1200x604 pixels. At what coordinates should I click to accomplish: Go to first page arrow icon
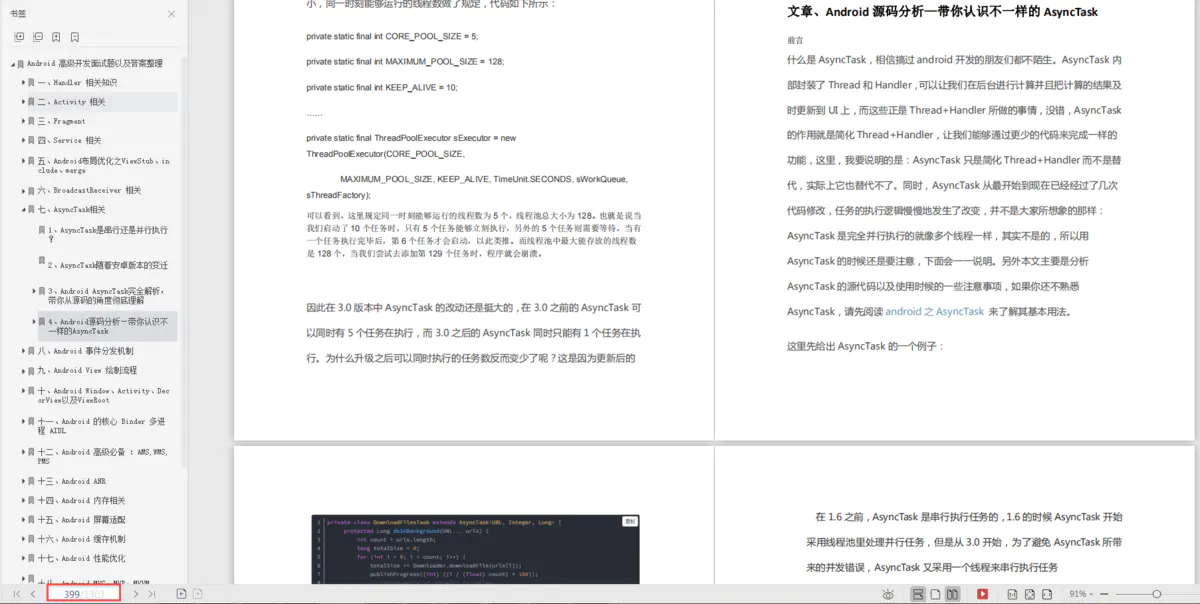(17, 594)
